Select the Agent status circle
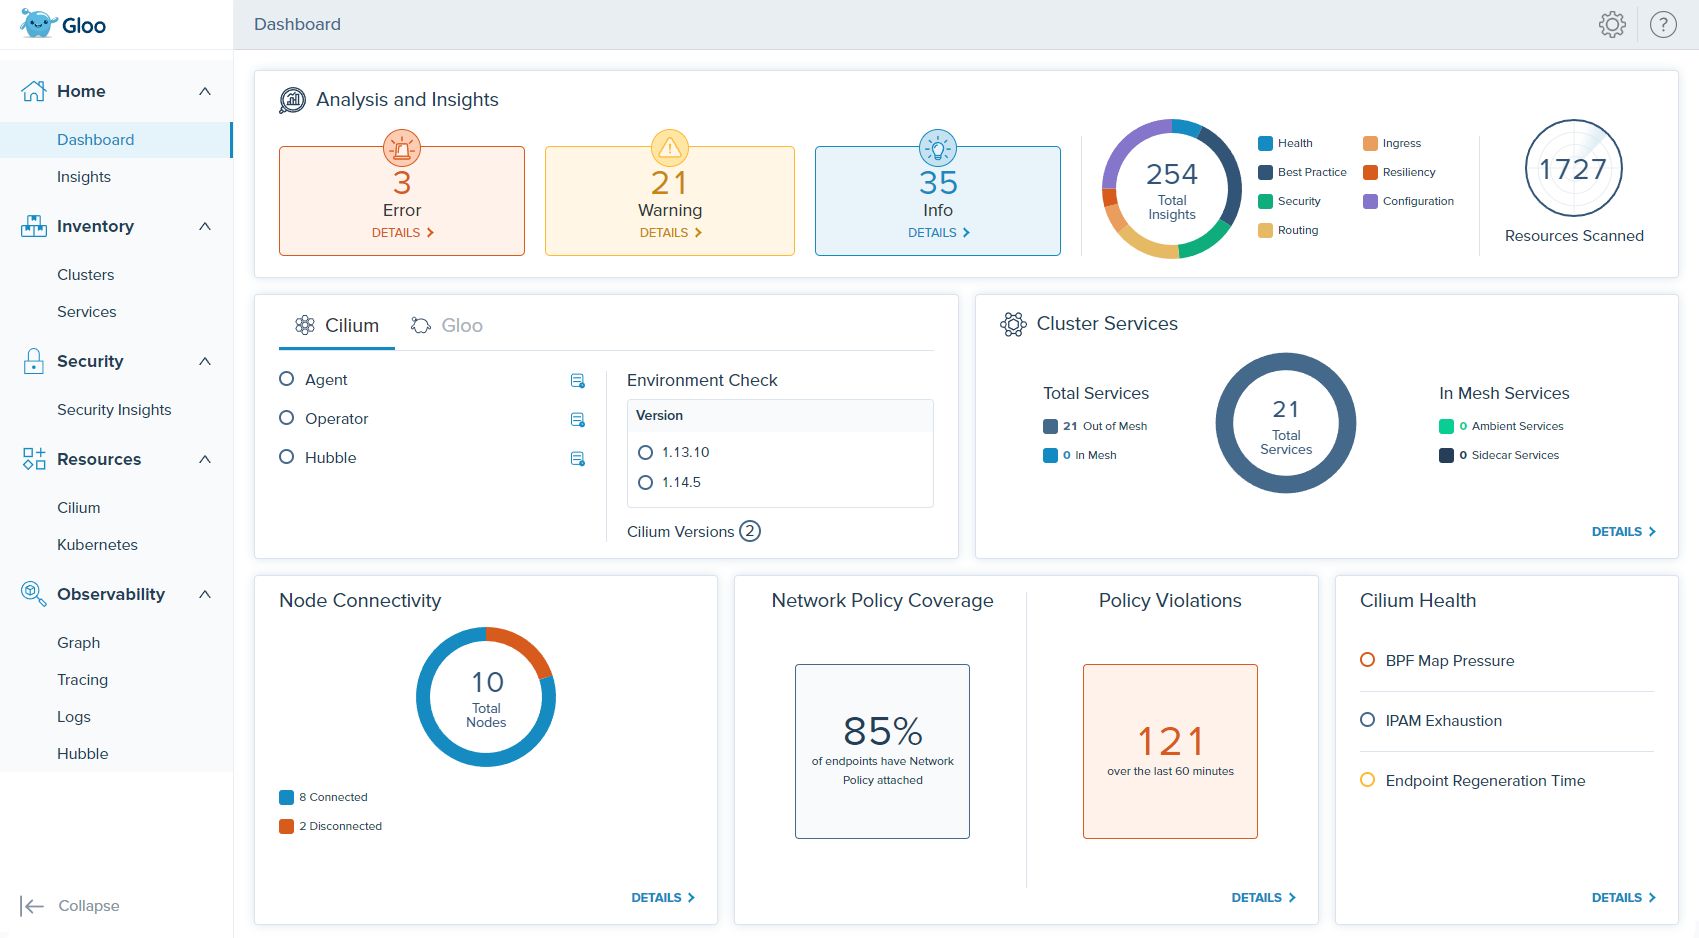The width and height of the screenshot is (1699, 938). 287,379
